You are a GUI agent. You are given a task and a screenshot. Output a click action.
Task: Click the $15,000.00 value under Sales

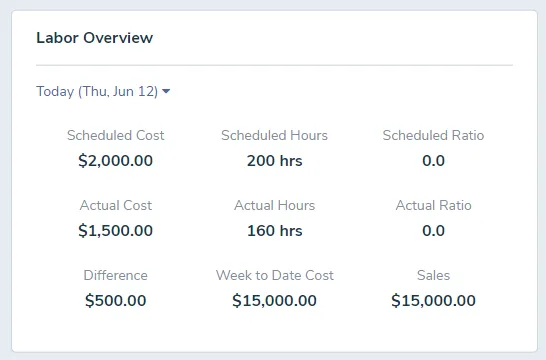[x=434, y=301]
